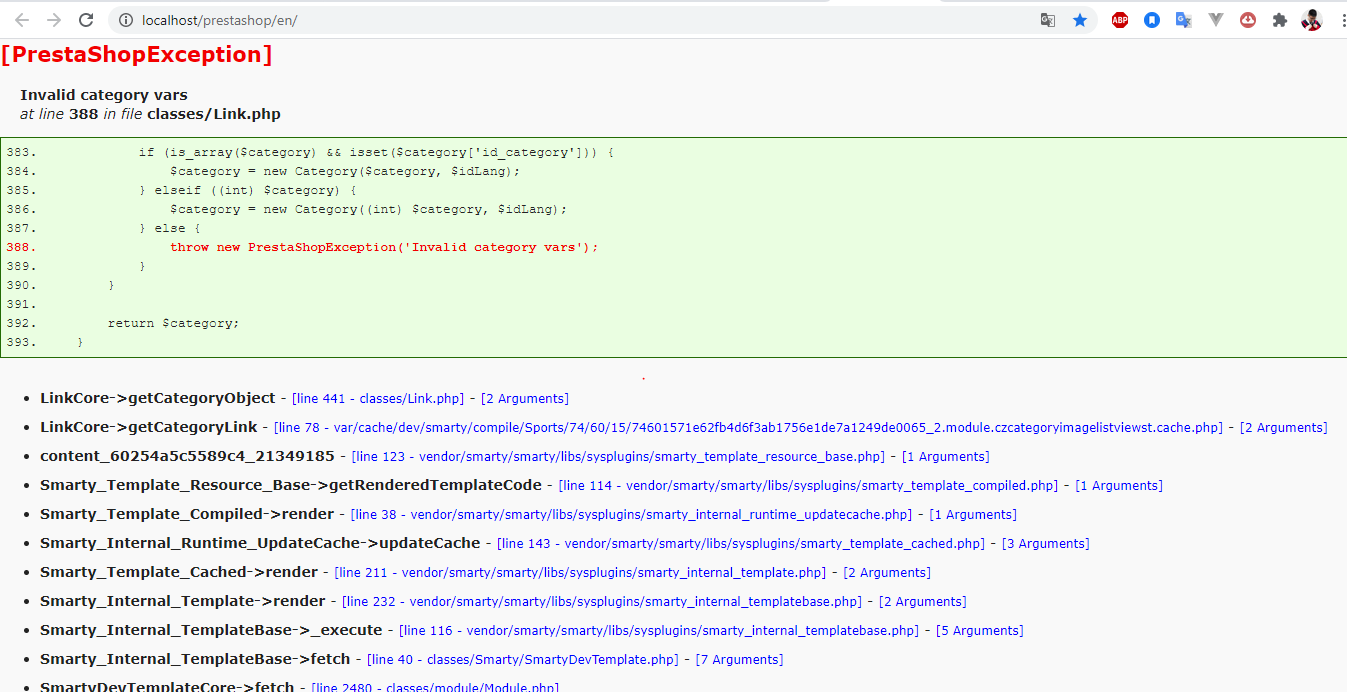Open the line 78 czcategoryimagelistviewst cache file link

coord(748,428)
